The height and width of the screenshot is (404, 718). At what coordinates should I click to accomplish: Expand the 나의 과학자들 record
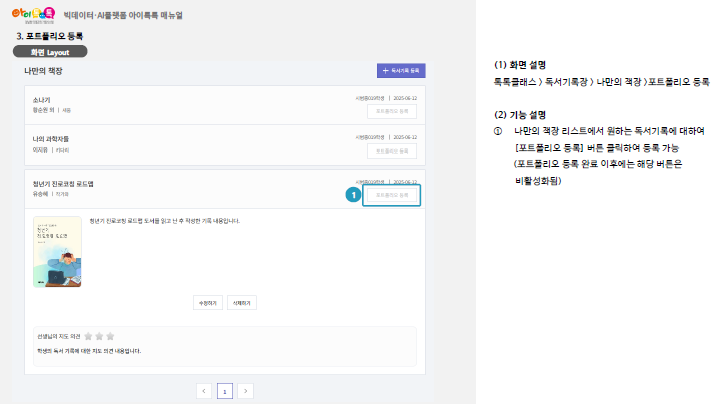point(51,138)
